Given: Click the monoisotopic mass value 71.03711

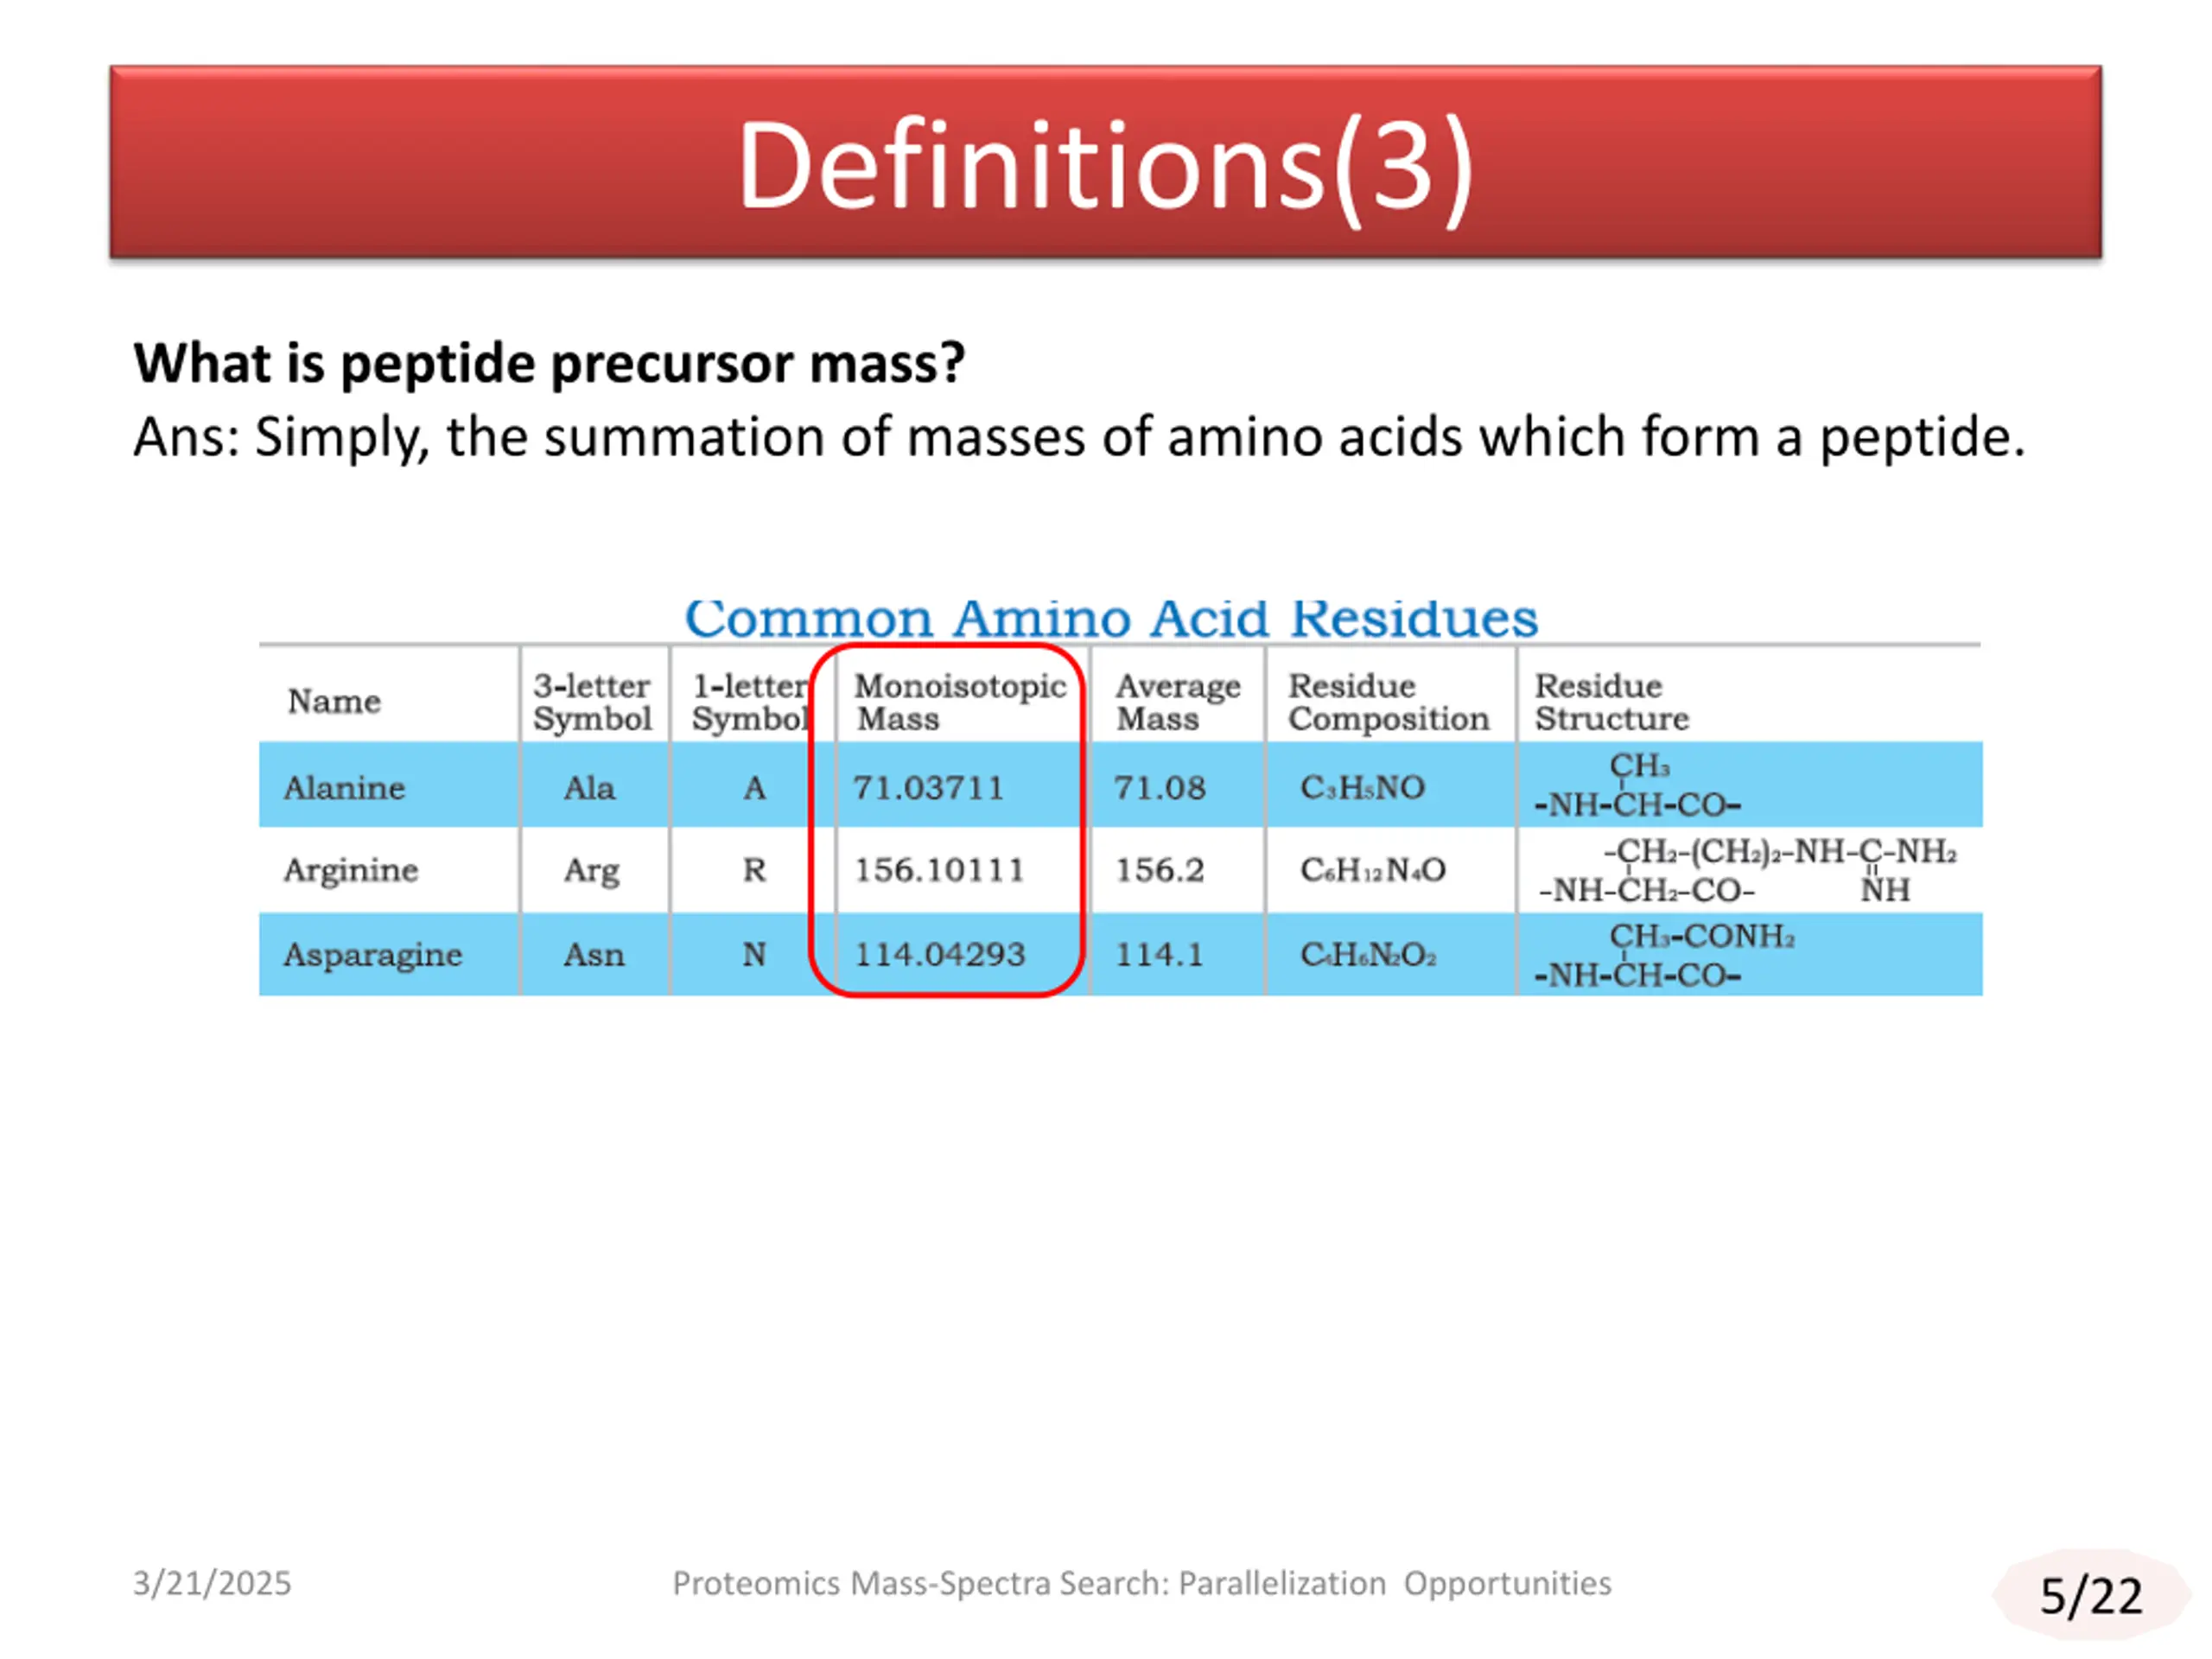Looking at the screenshot, I should point(928,788).
